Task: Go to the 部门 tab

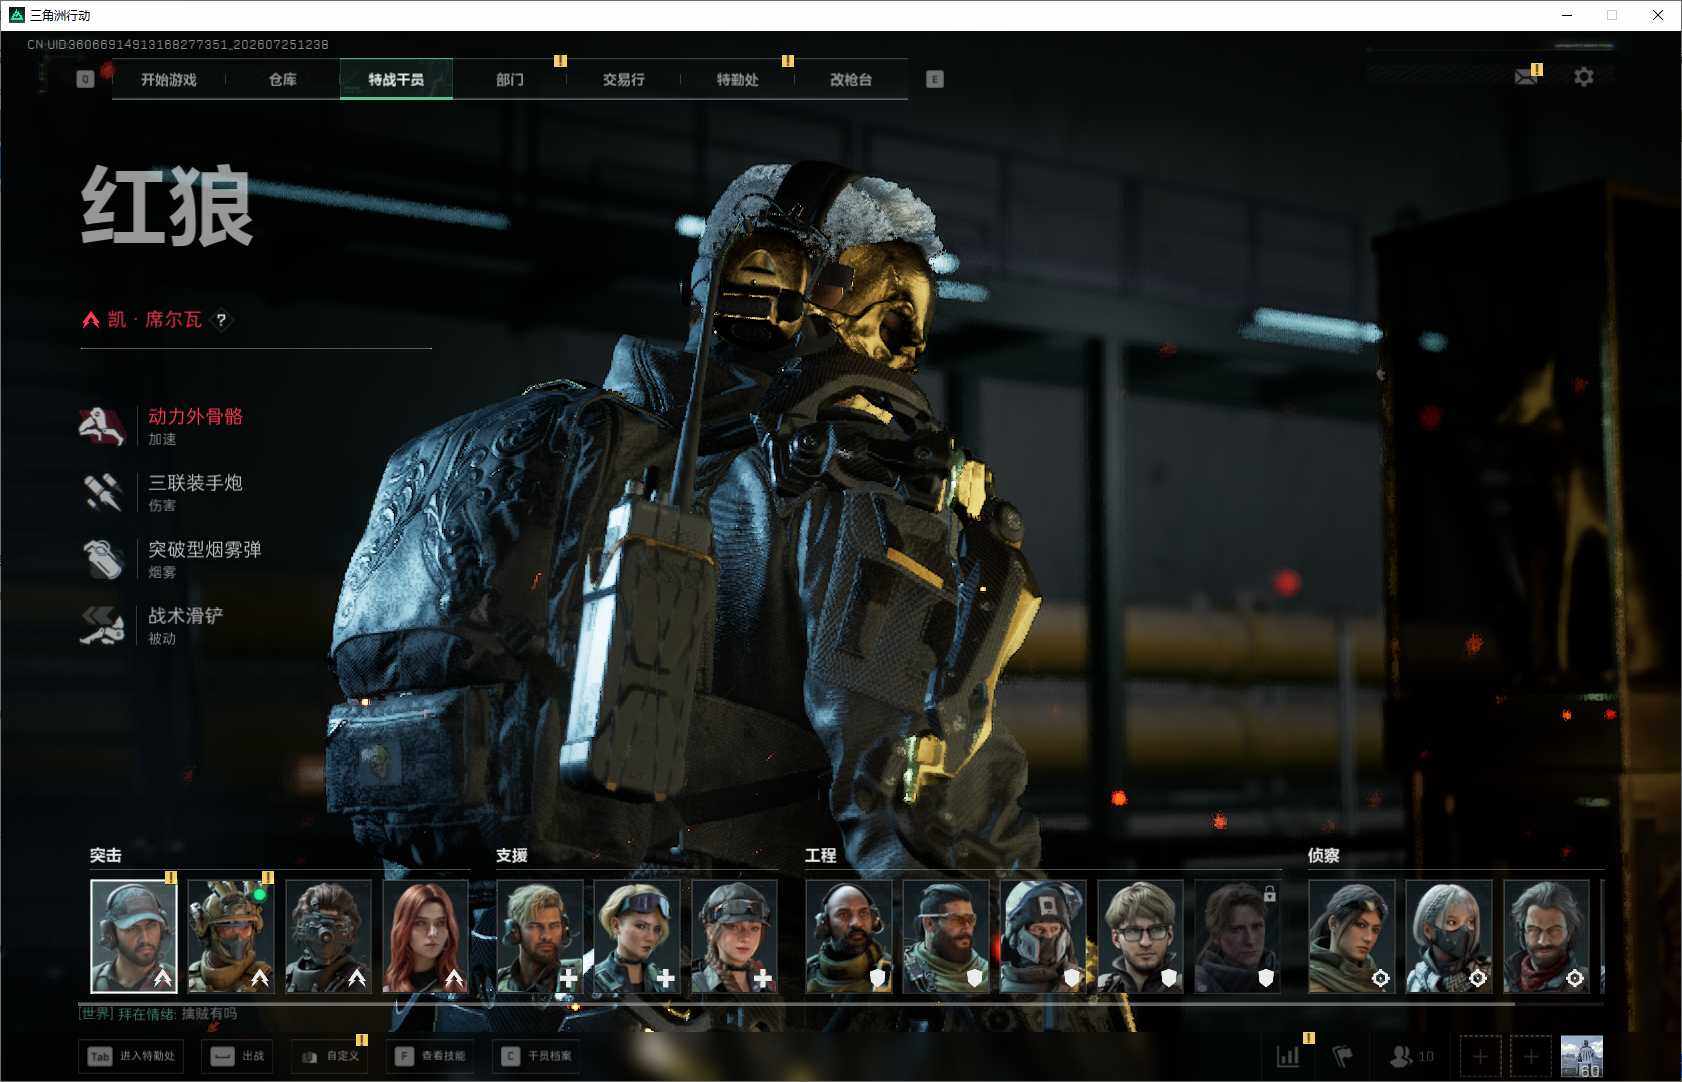Action: [x=510, y=79]
